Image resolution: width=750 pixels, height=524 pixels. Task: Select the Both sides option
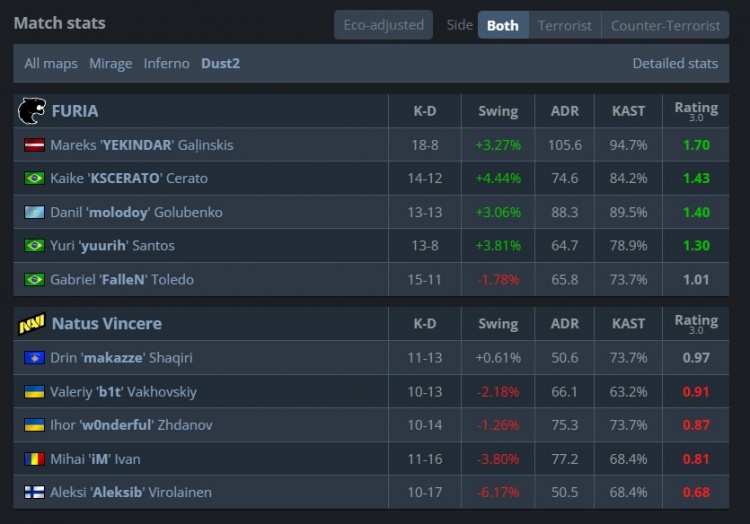pos(502,25)
